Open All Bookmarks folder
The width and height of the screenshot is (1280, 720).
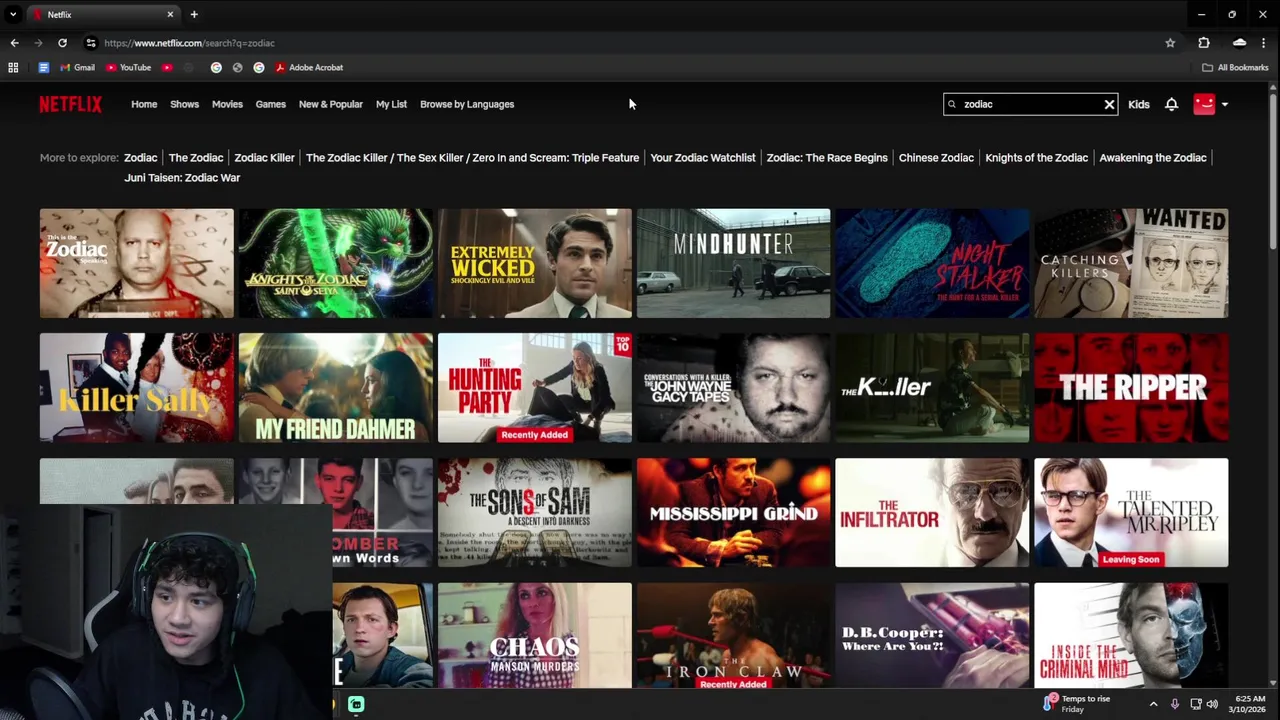pos(1235,67)
